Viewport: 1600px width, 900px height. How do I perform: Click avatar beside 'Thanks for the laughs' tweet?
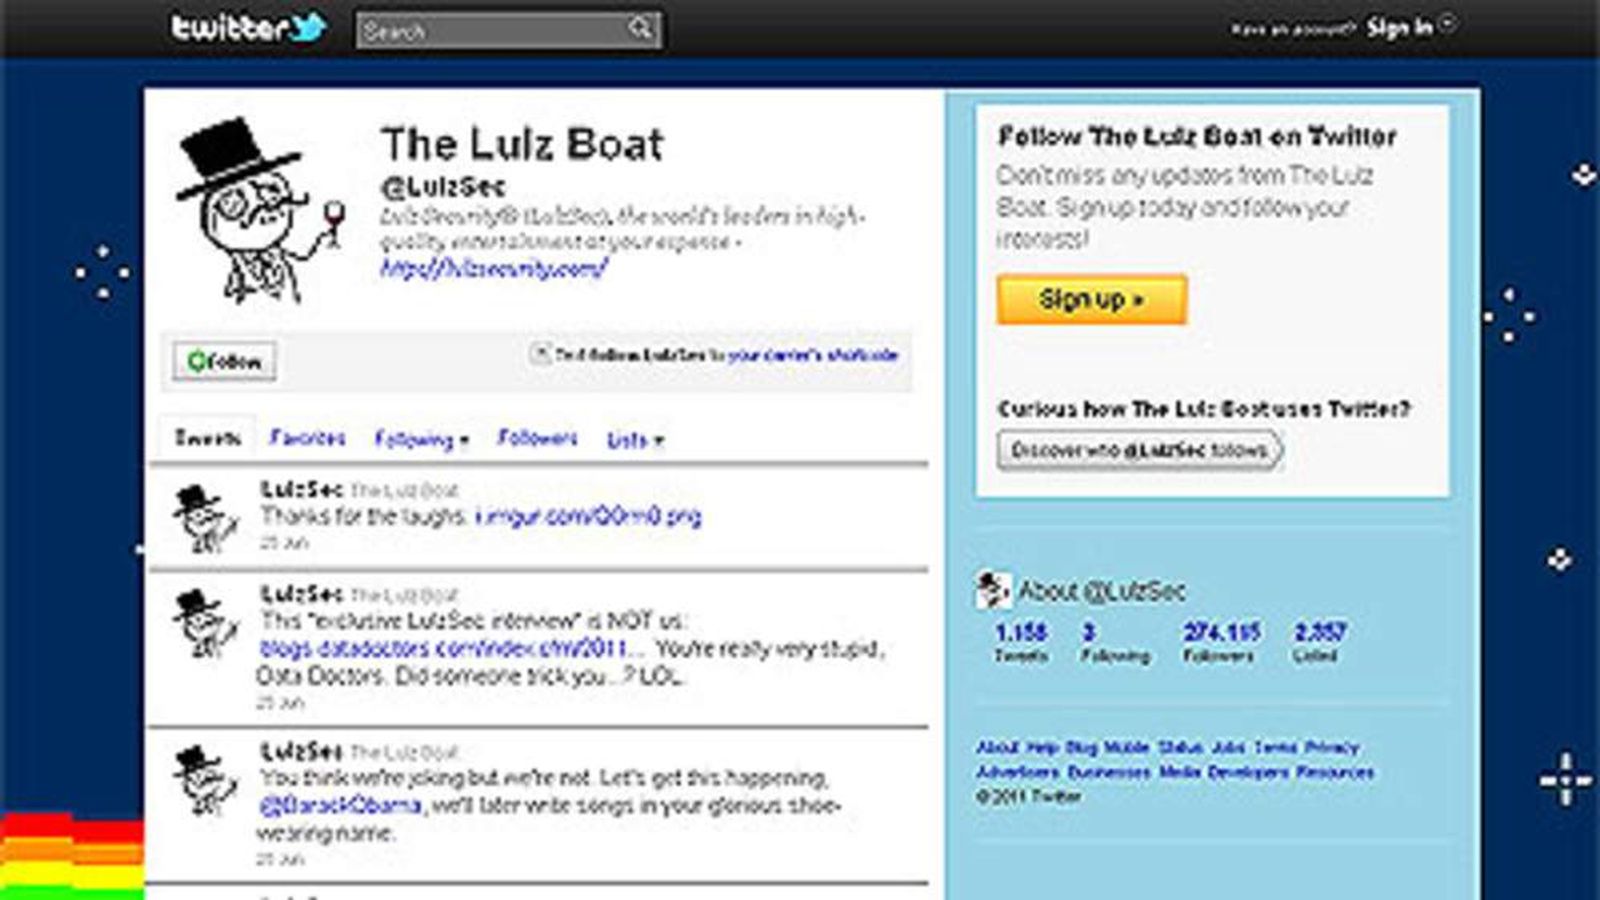(204, 518)
